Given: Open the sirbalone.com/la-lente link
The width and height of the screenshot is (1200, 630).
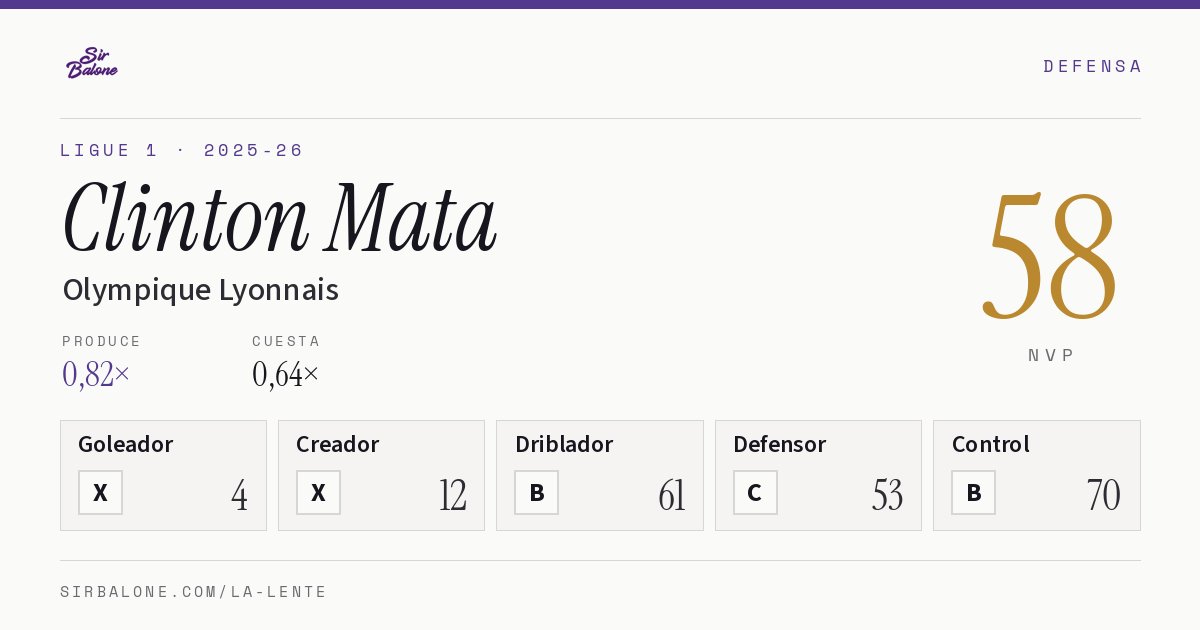Looking at the screenshot, I should (x=194, y=592).
